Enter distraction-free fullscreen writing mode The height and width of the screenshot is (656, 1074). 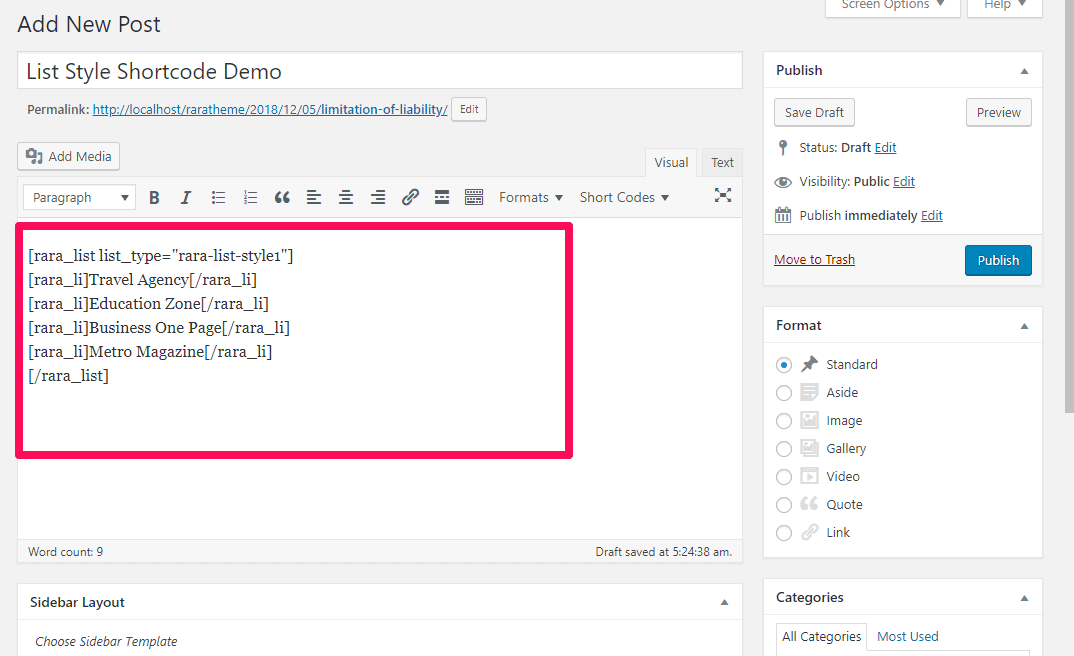(723, 195)
